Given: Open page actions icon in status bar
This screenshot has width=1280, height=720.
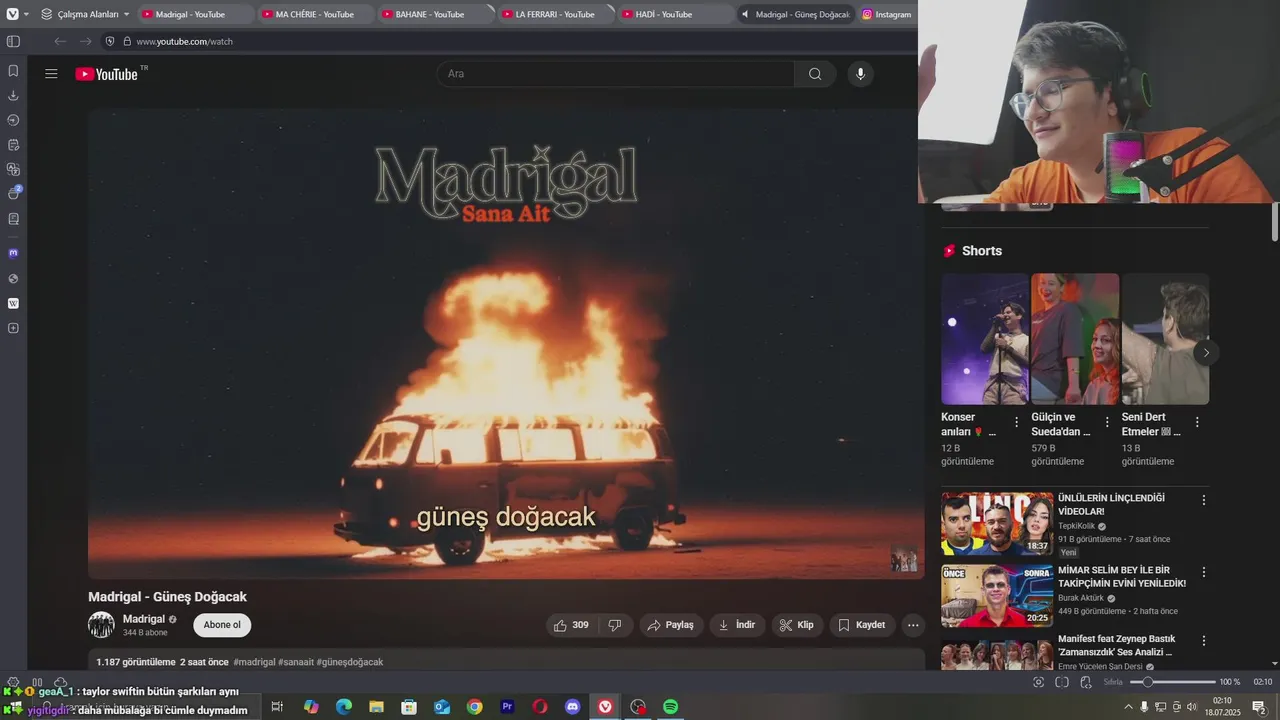Looking at the screenshot, I should [x=1084, y=682].
